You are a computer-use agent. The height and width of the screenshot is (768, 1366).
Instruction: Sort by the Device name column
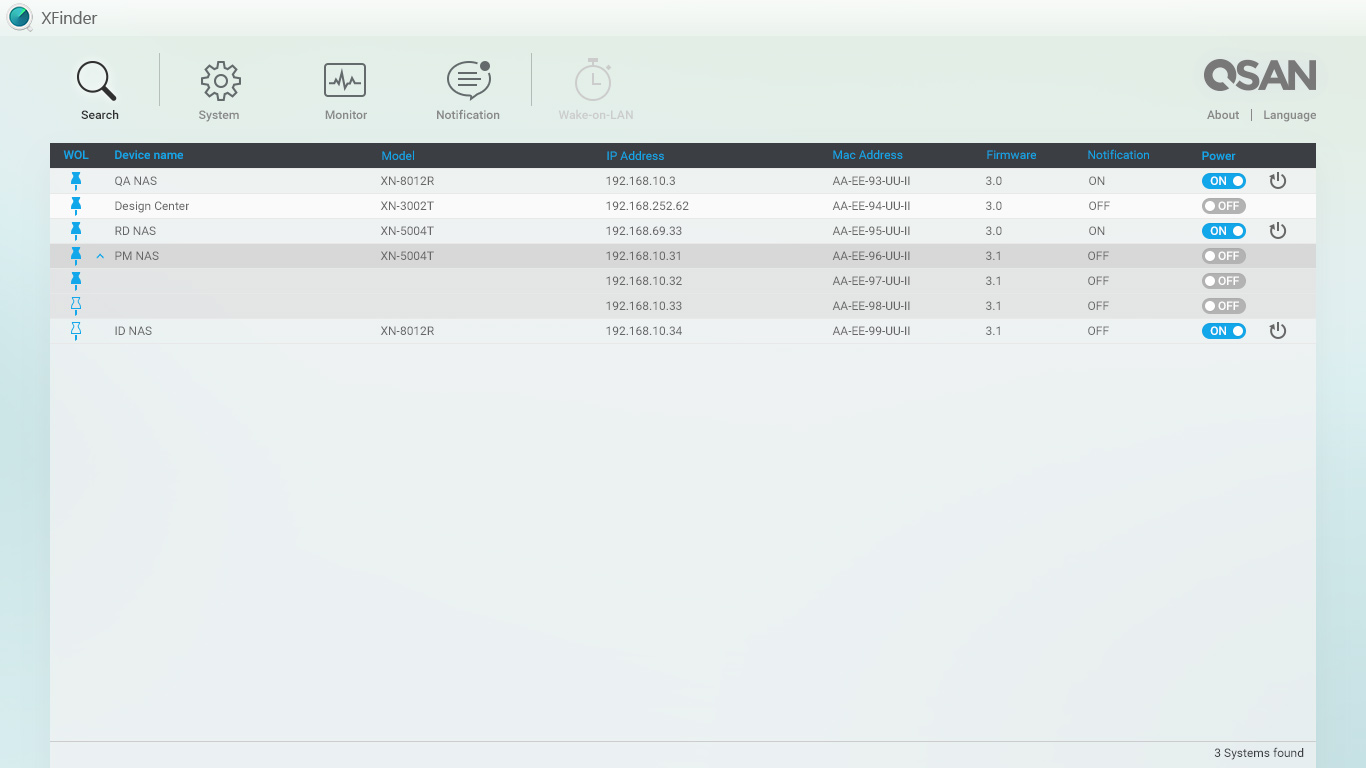[x=149, y=155]
